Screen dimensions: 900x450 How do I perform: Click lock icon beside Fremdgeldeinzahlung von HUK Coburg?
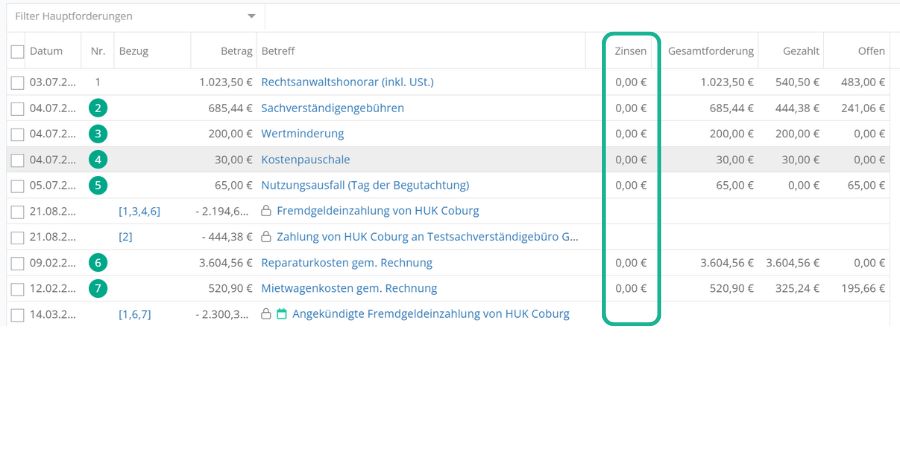coord(266,211)
